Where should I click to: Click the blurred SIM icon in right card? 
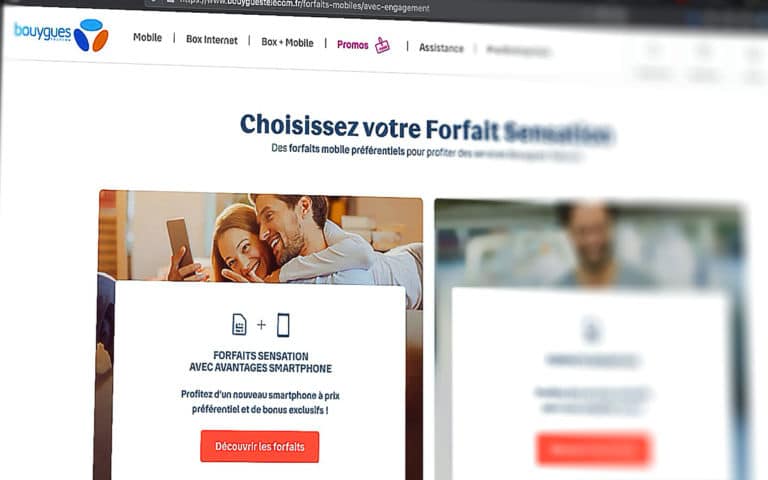[591, 330]
